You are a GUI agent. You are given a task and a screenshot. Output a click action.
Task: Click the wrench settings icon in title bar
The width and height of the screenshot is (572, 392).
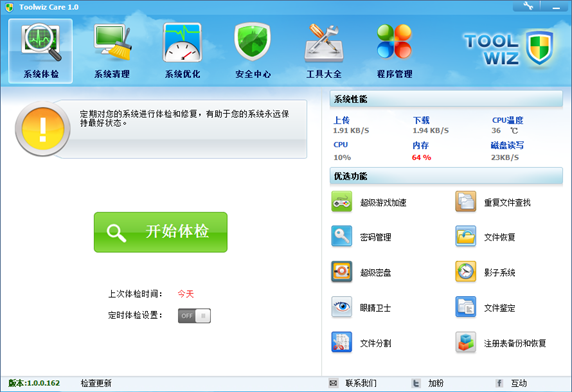[527, 6]
